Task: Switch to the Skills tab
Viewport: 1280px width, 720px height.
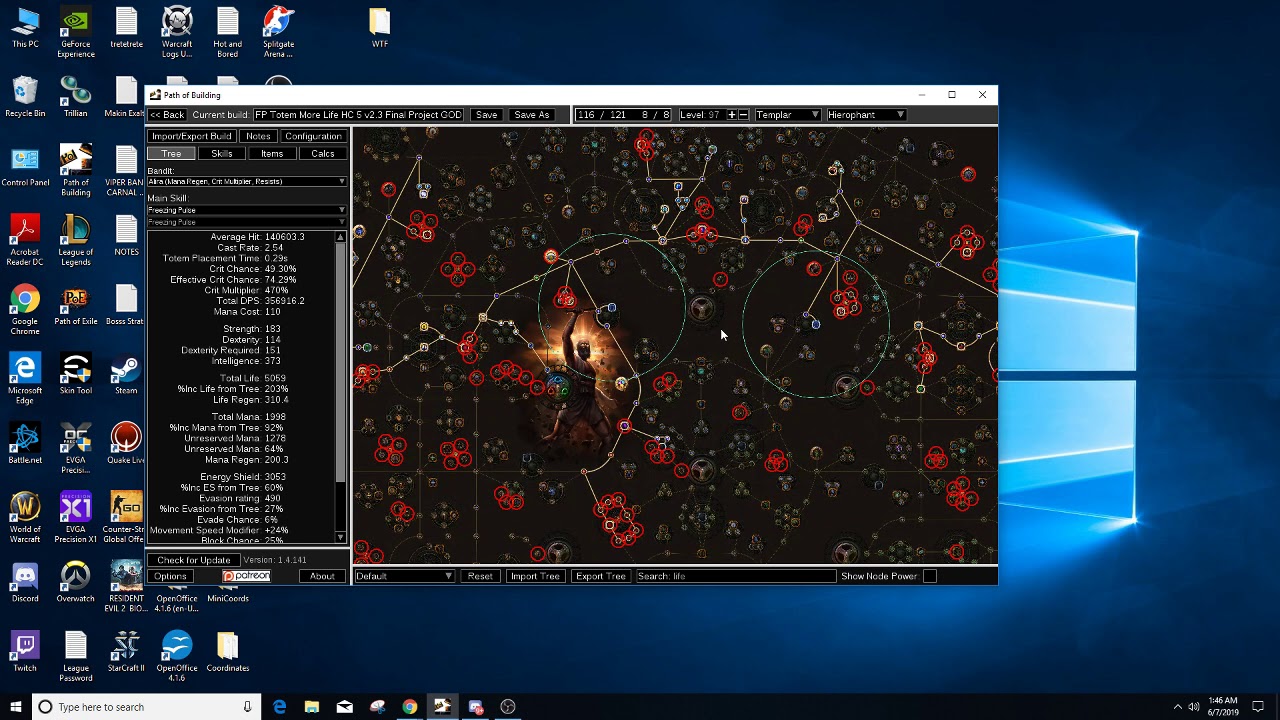Action: [x=221, y=154]
